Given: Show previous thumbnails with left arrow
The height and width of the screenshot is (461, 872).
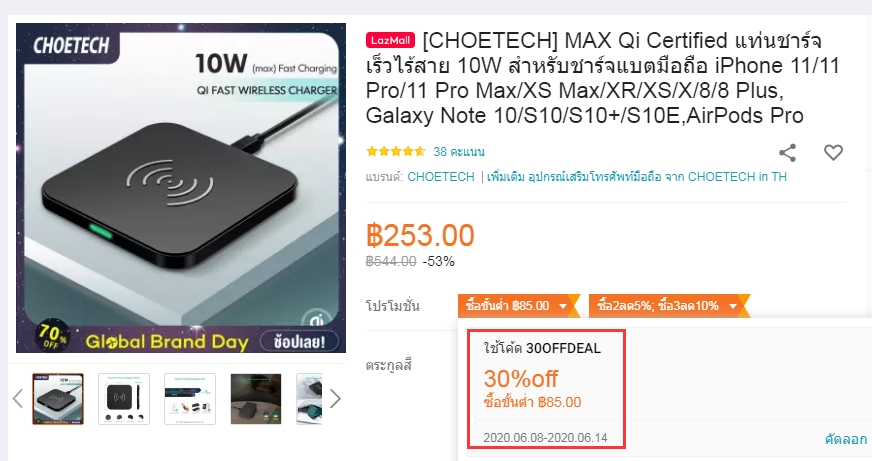Looking at the screenshot, I should coord(17,398).
